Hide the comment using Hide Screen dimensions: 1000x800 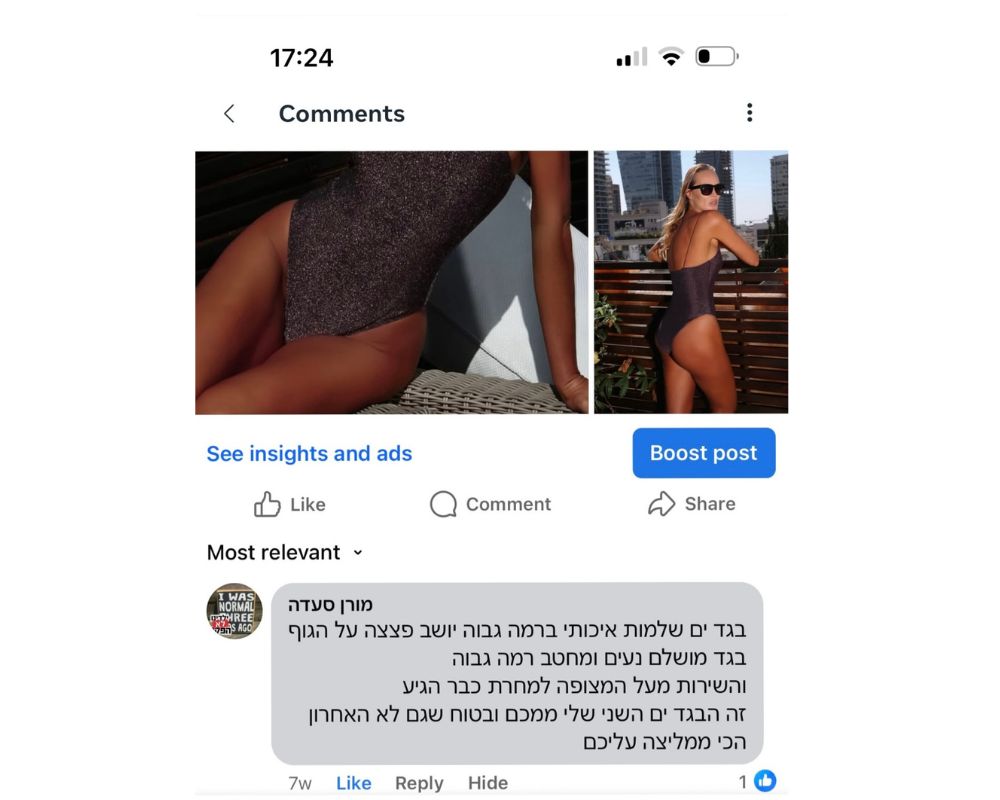[x=488, y=783]
